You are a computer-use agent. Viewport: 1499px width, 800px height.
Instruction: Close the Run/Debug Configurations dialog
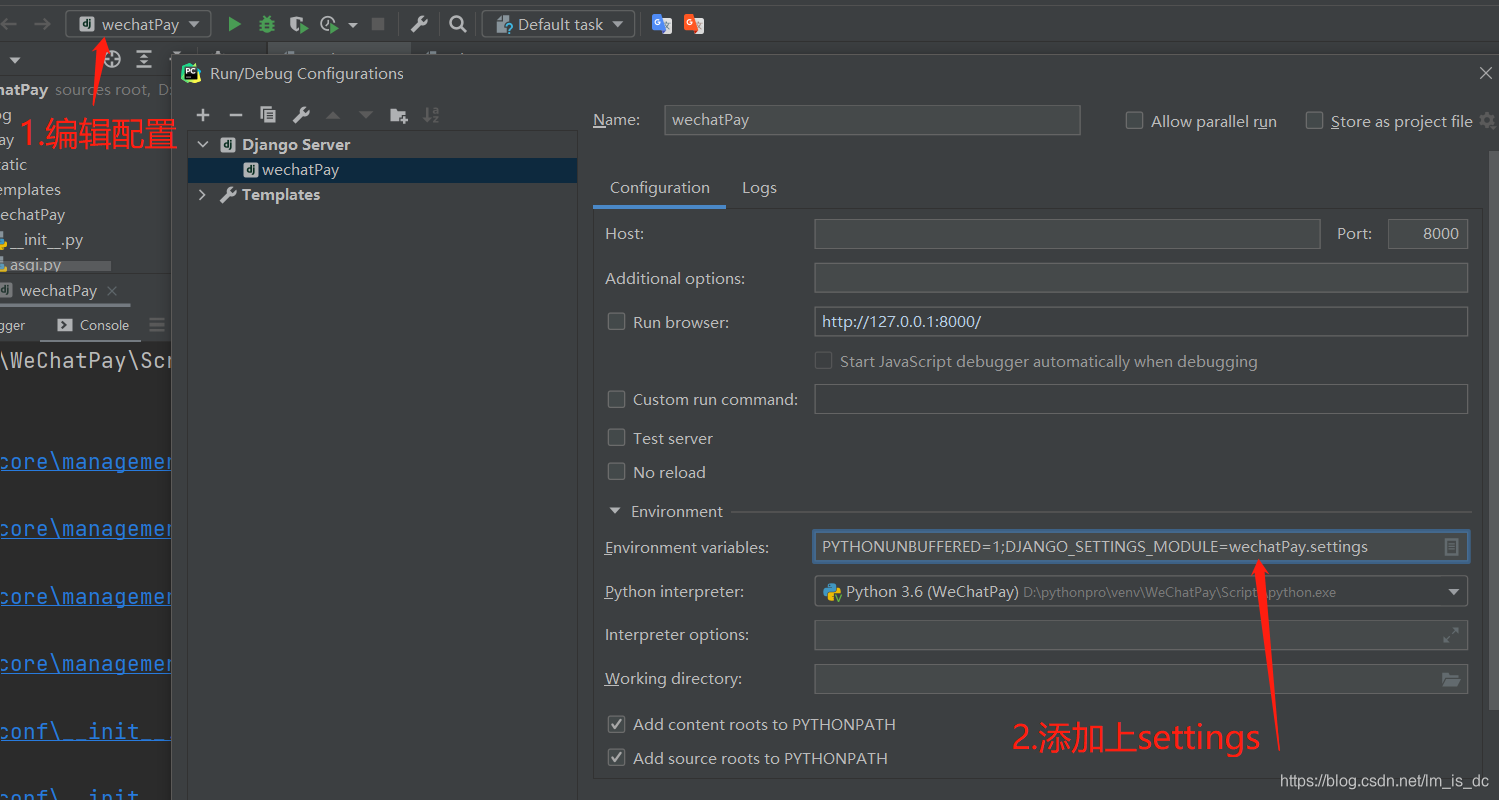1485,73
